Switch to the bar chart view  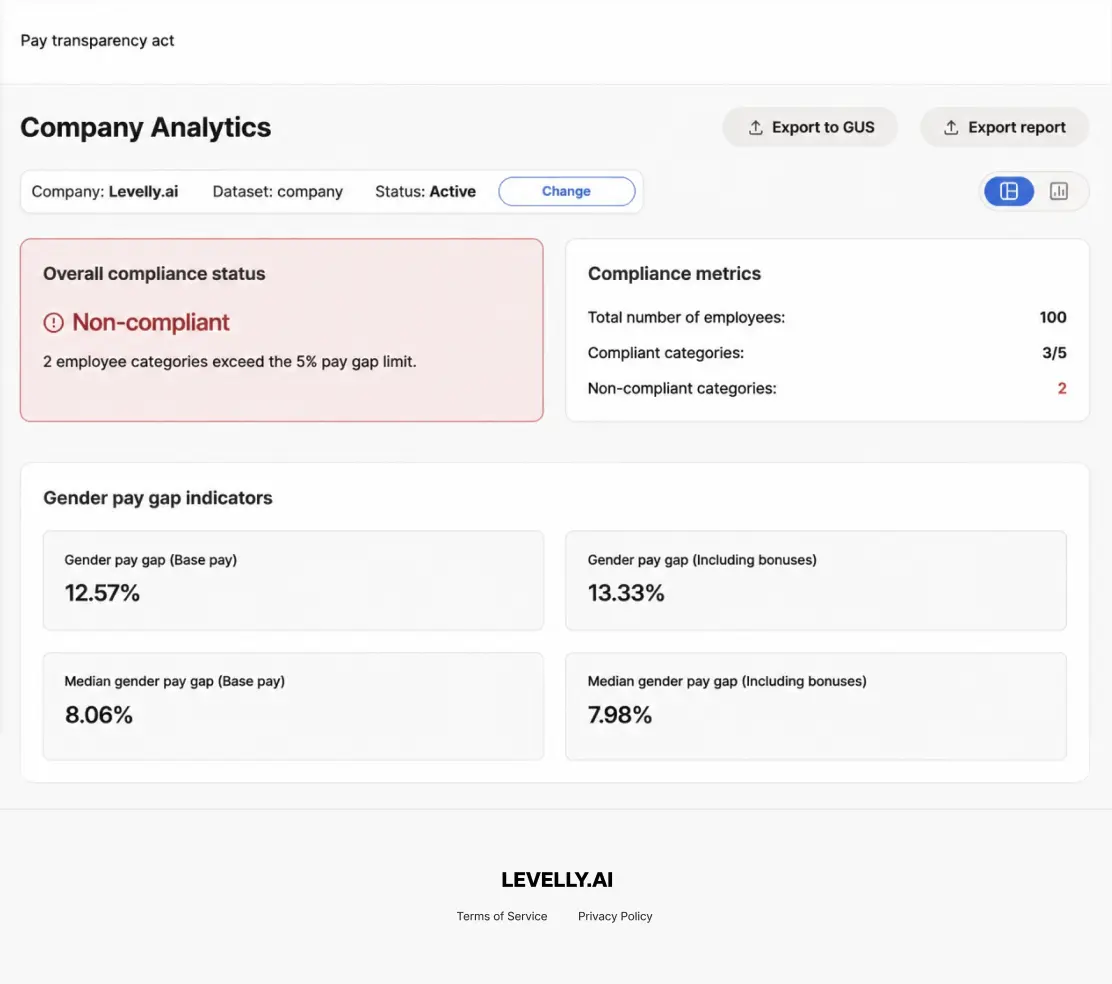point(1059,191)
